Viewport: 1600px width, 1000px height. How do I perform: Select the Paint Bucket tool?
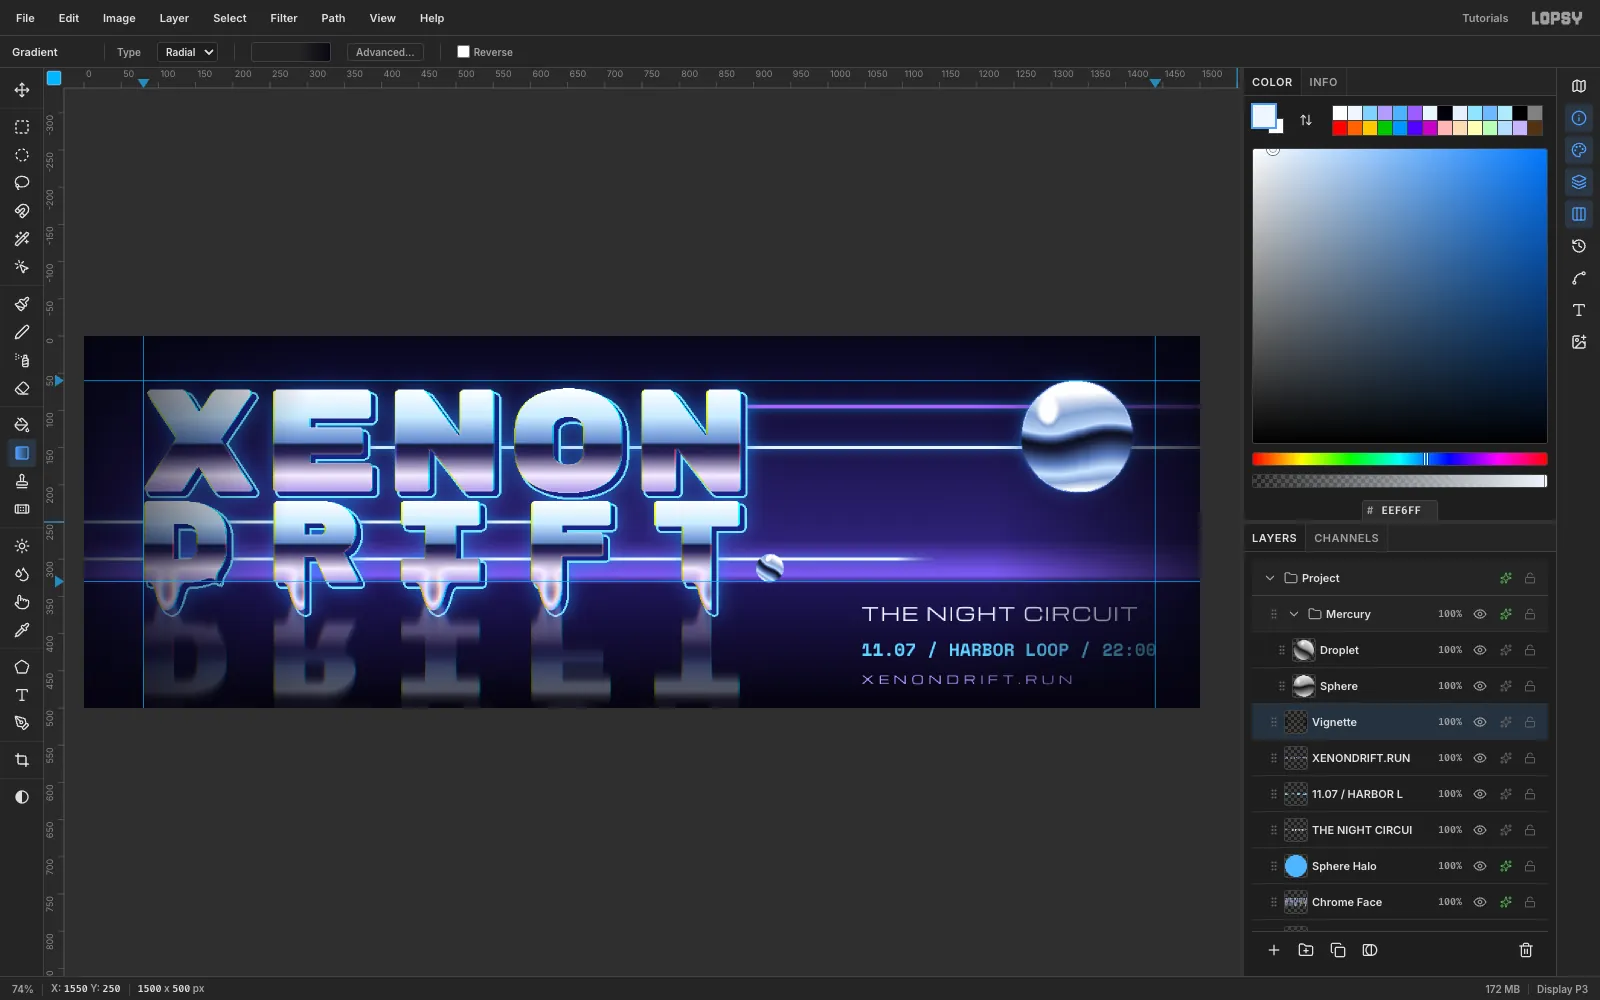21,425
